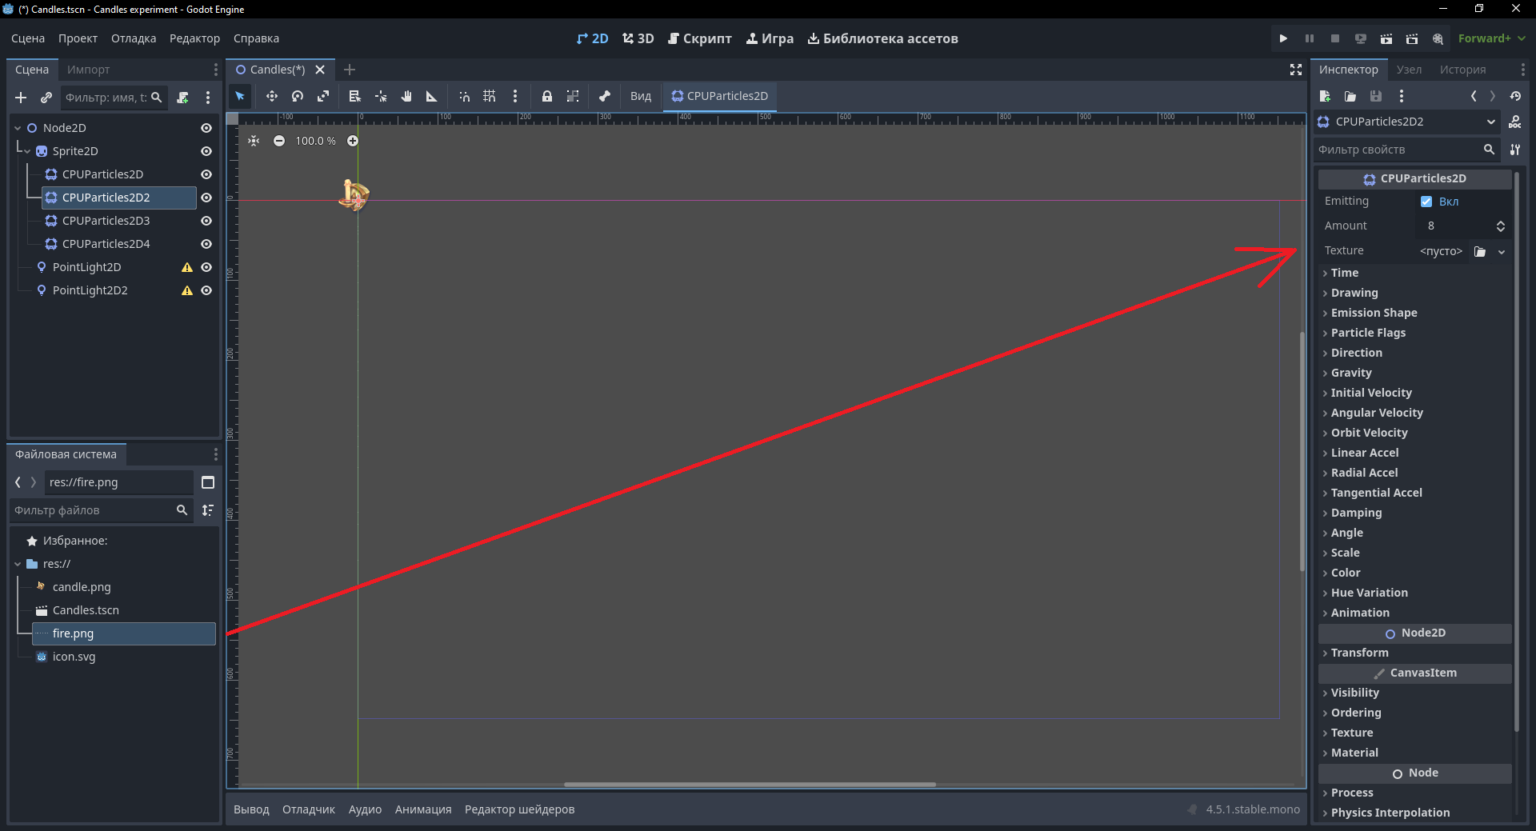
Task: Open object history clock icon
Action: click(x=1516, y=96)
